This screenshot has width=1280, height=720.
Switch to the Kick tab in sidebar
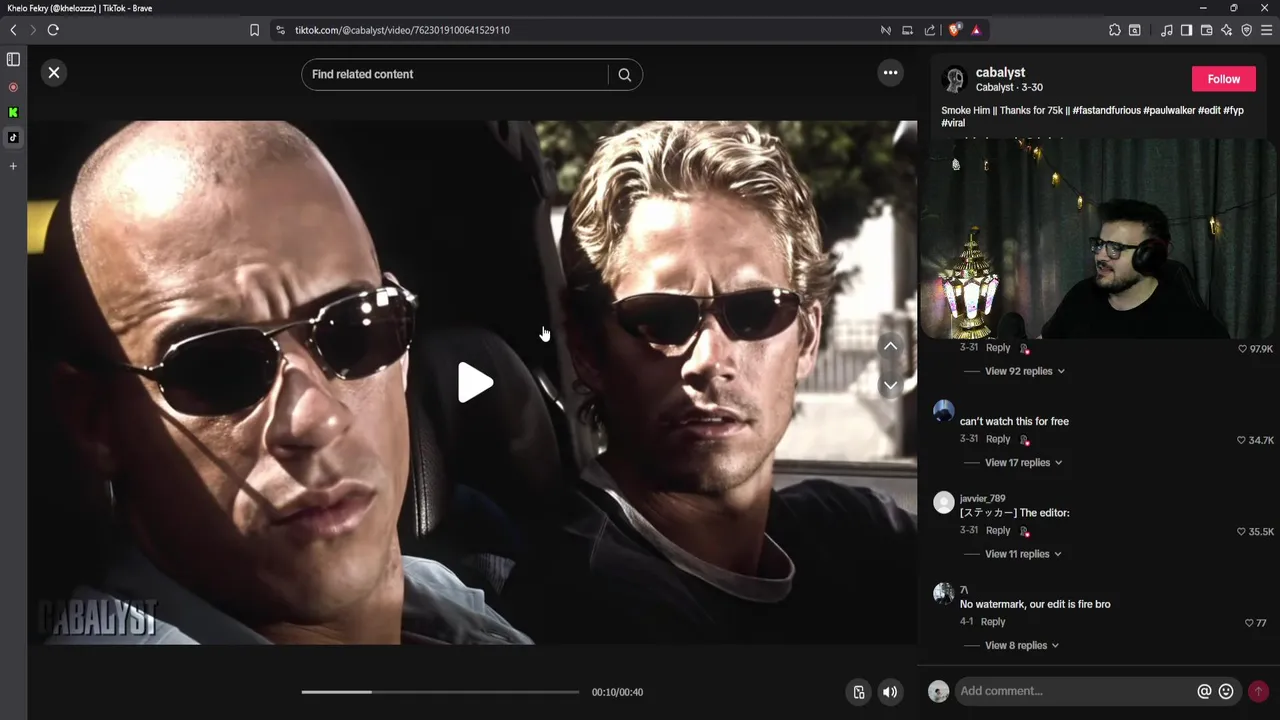(13, 112)
